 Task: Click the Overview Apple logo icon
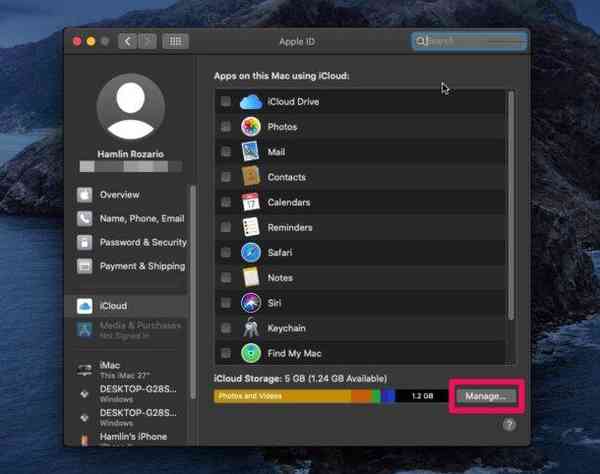click(85, 195)
